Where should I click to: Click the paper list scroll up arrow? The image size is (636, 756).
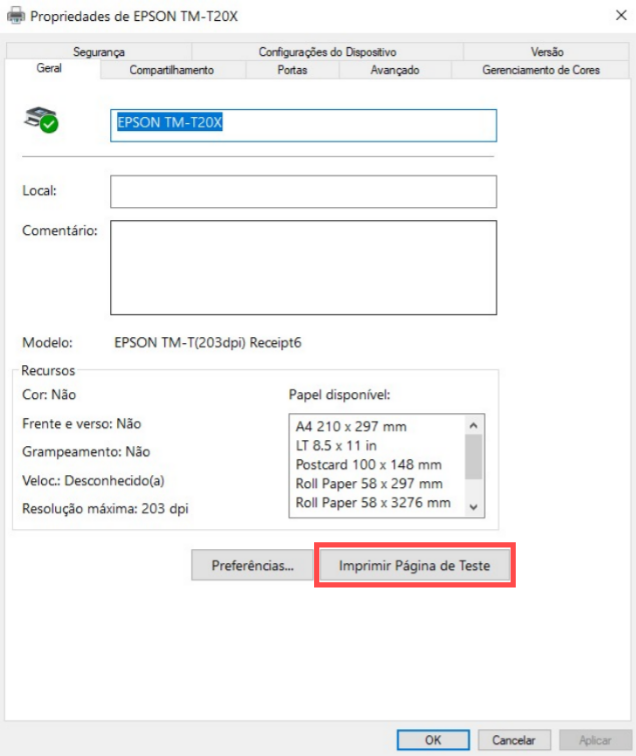point(474,425)
